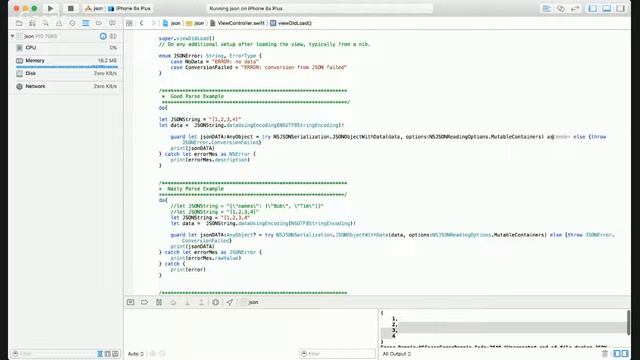Toggle the Debug area panel
Screen dimensions: 640x360
click(607, 8)
